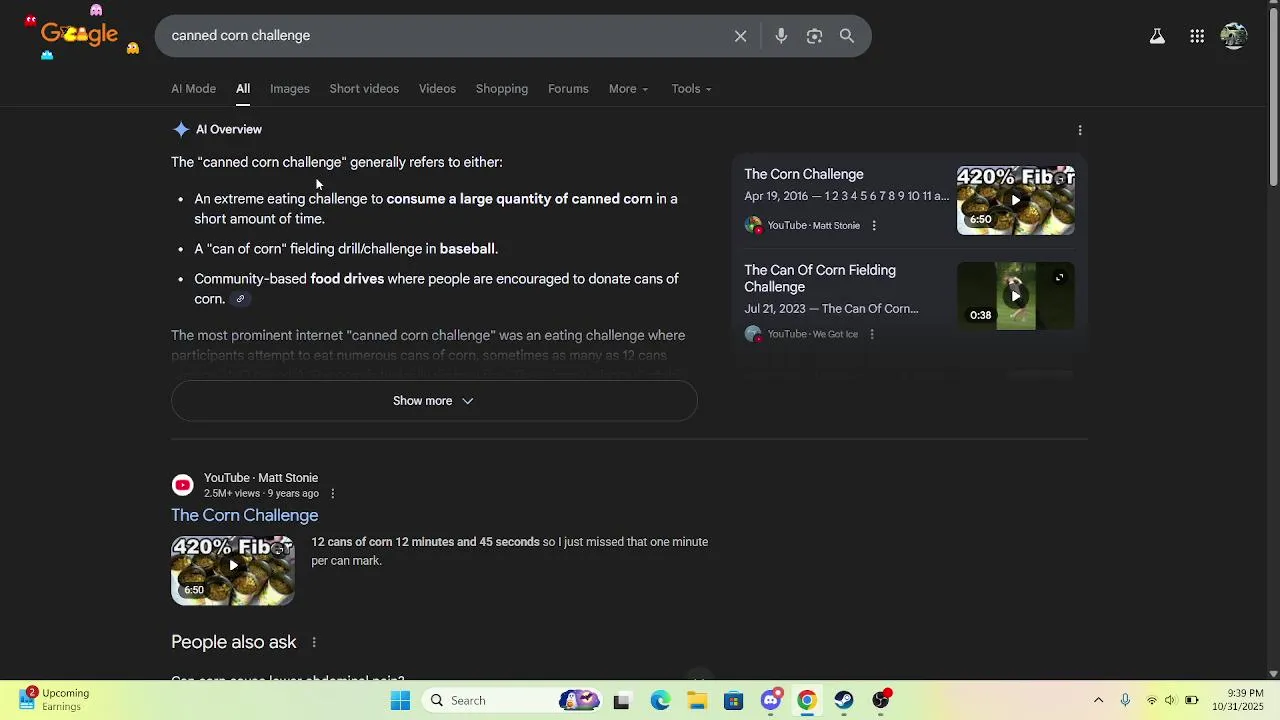The height and width of the screenshot is (720, 1280).
Task: Open sidebar card 'The Corn Challenge'
Action: pos(804,175)
